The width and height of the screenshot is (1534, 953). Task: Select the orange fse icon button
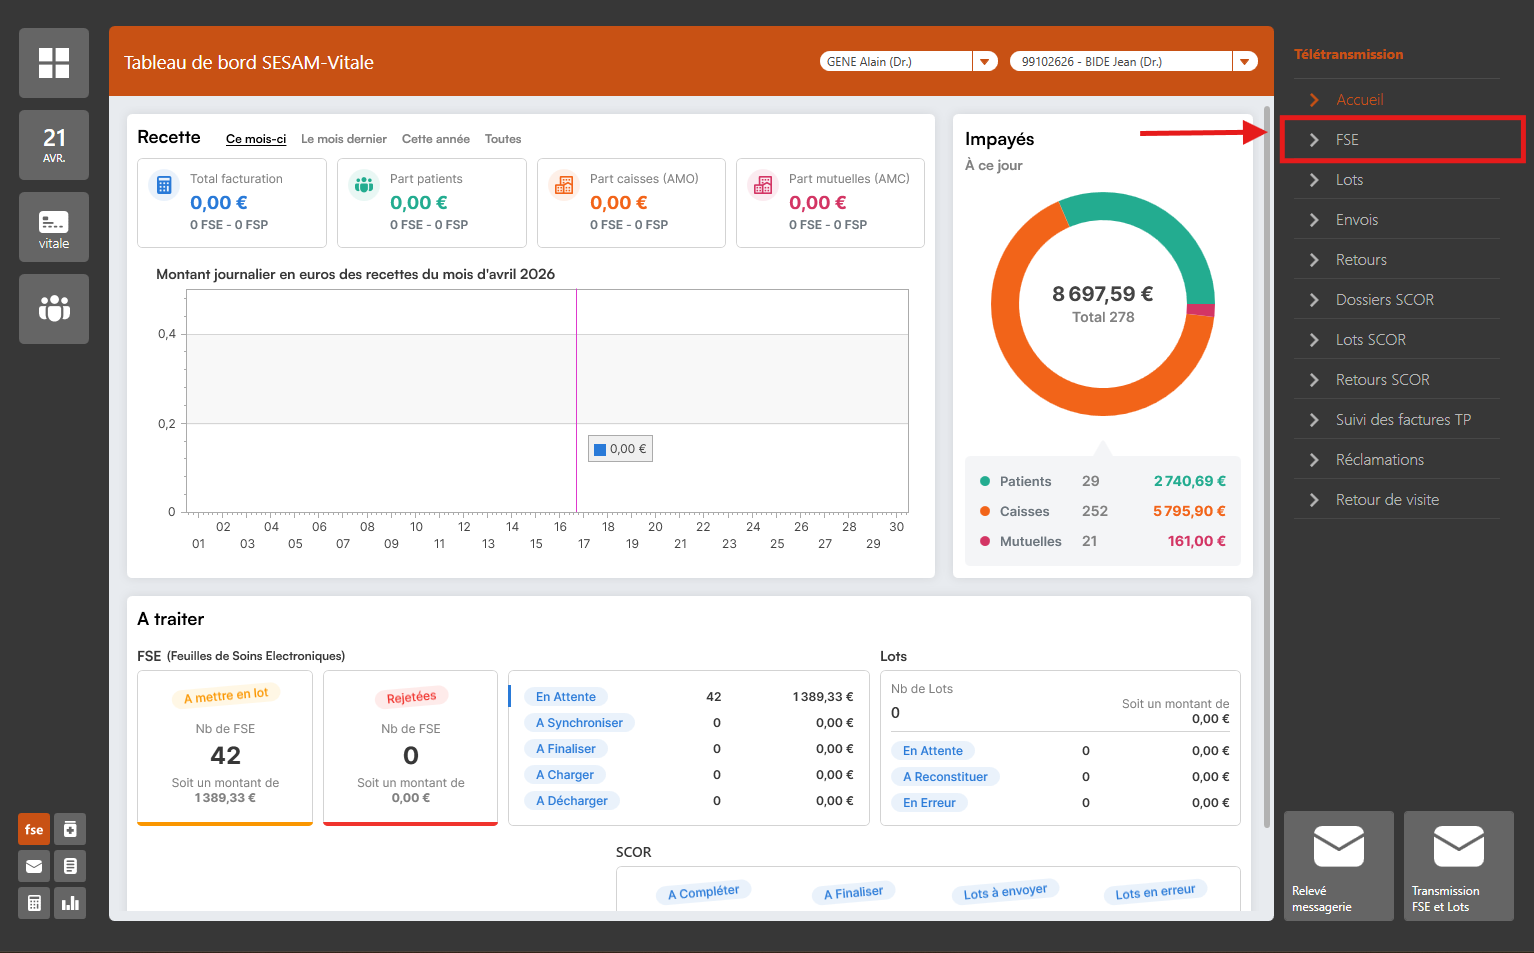click(34, 830)
